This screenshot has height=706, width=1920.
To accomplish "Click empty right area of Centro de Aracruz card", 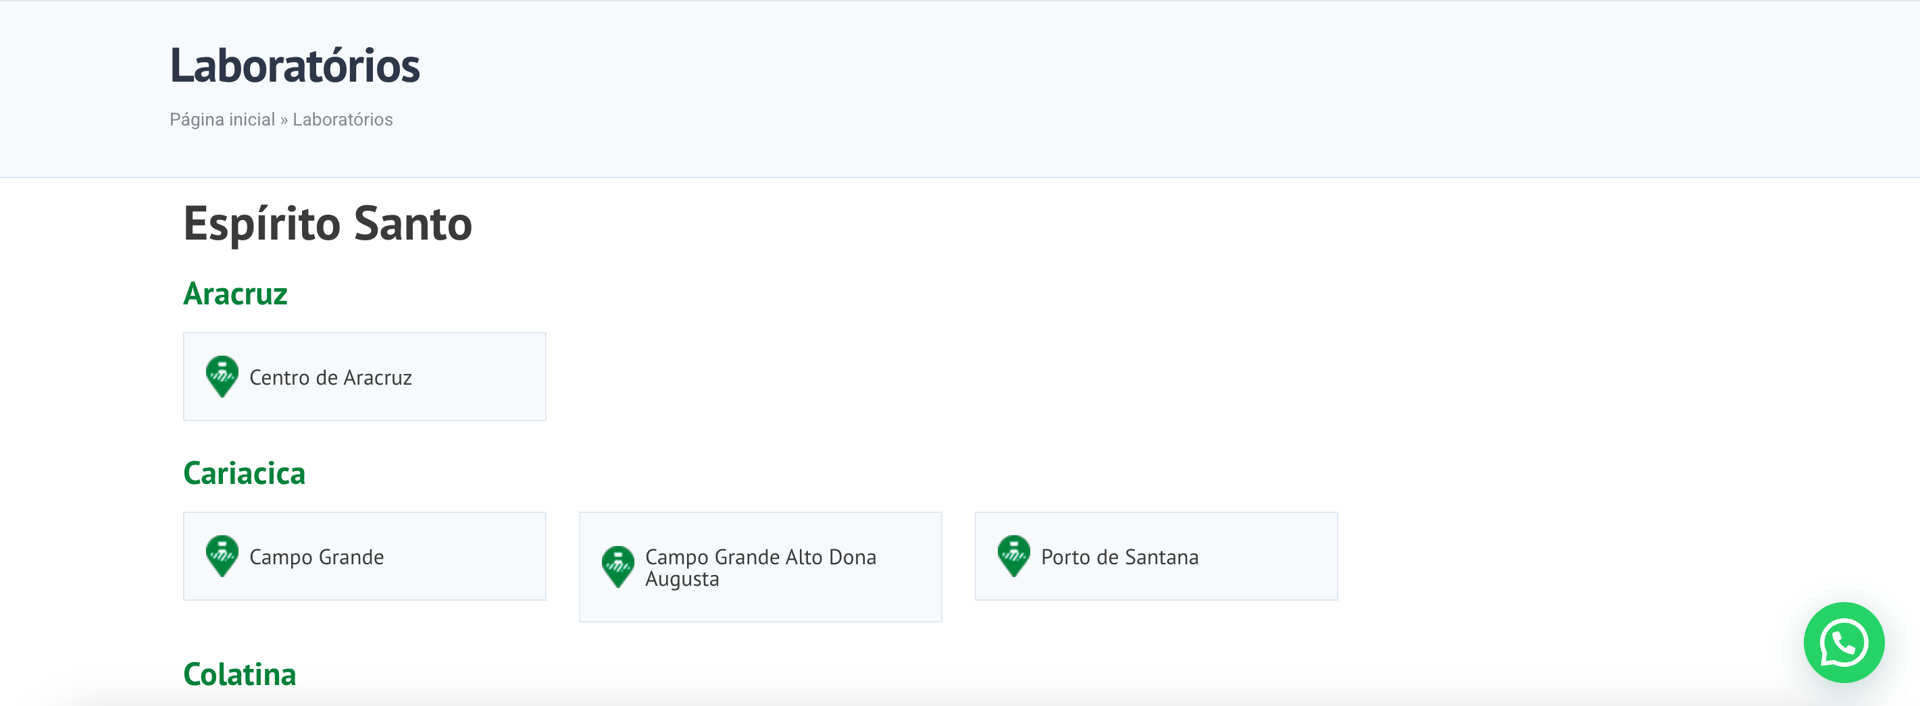I will [x=490, y=377].
